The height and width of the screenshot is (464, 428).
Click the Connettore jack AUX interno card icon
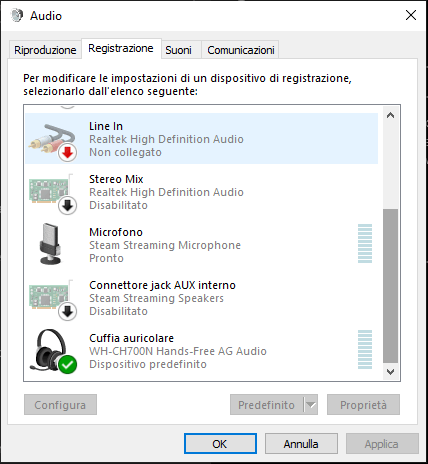click(x=52, y=299)
